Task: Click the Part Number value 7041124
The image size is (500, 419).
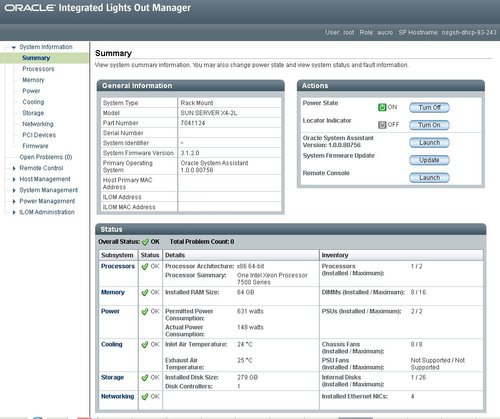Action: click(x=193, y=123)
